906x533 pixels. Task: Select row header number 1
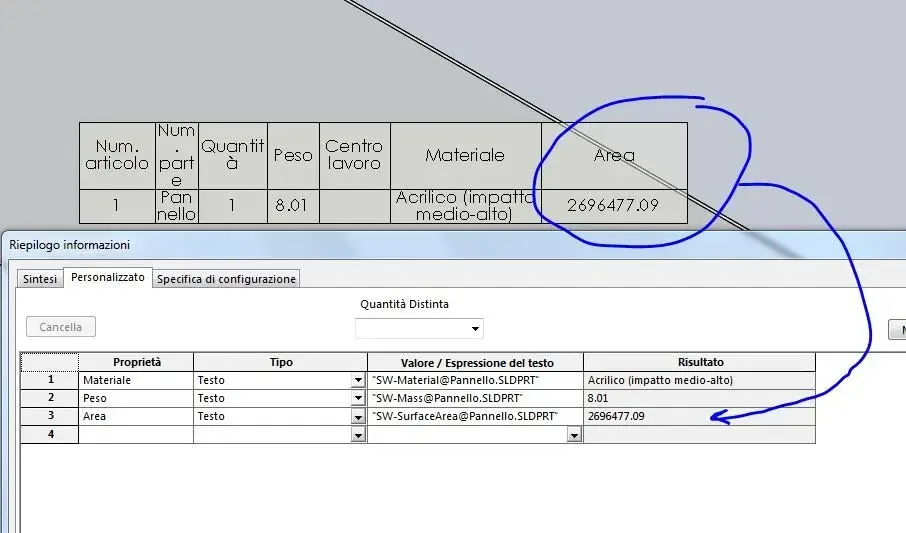pyautogui.click(x=50, y=380)
